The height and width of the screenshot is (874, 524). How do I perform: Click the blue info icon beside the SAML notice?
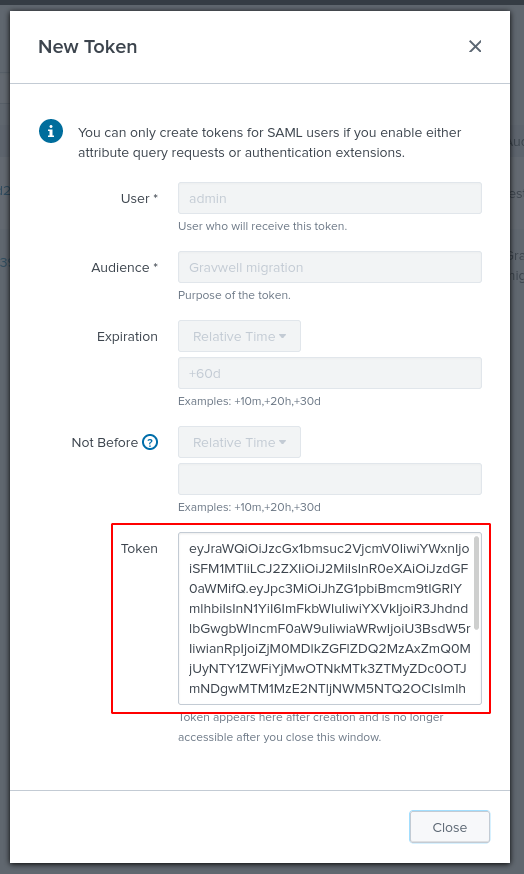point(51,132)
